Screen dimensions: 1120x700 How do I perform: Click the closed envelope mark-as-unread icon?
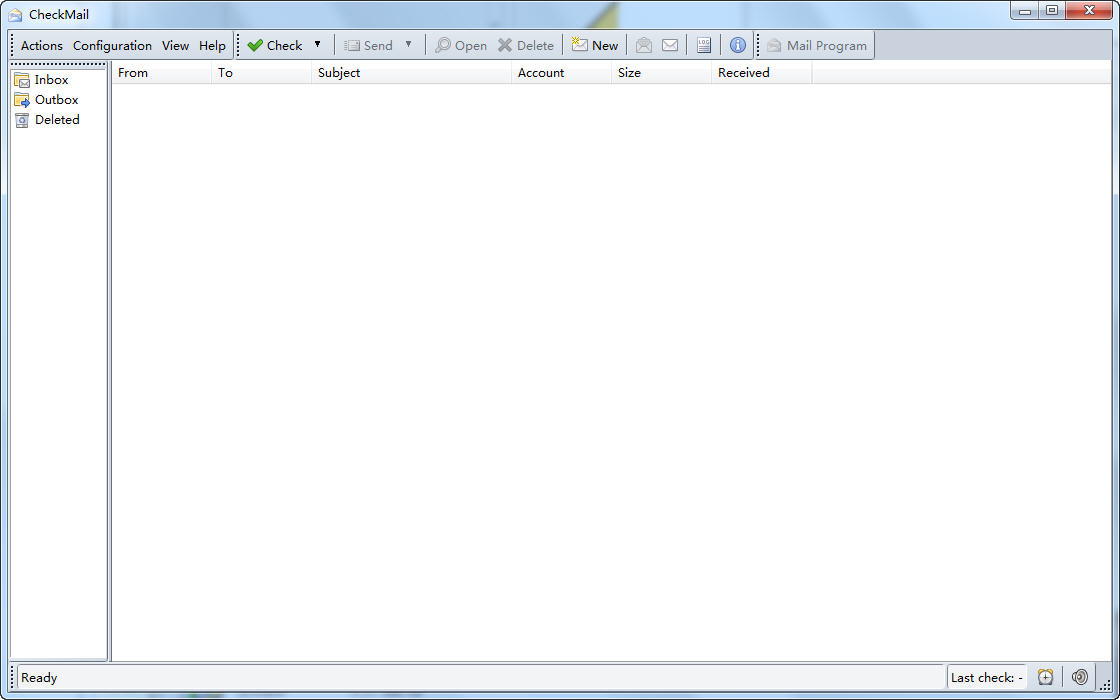point(670,46)
